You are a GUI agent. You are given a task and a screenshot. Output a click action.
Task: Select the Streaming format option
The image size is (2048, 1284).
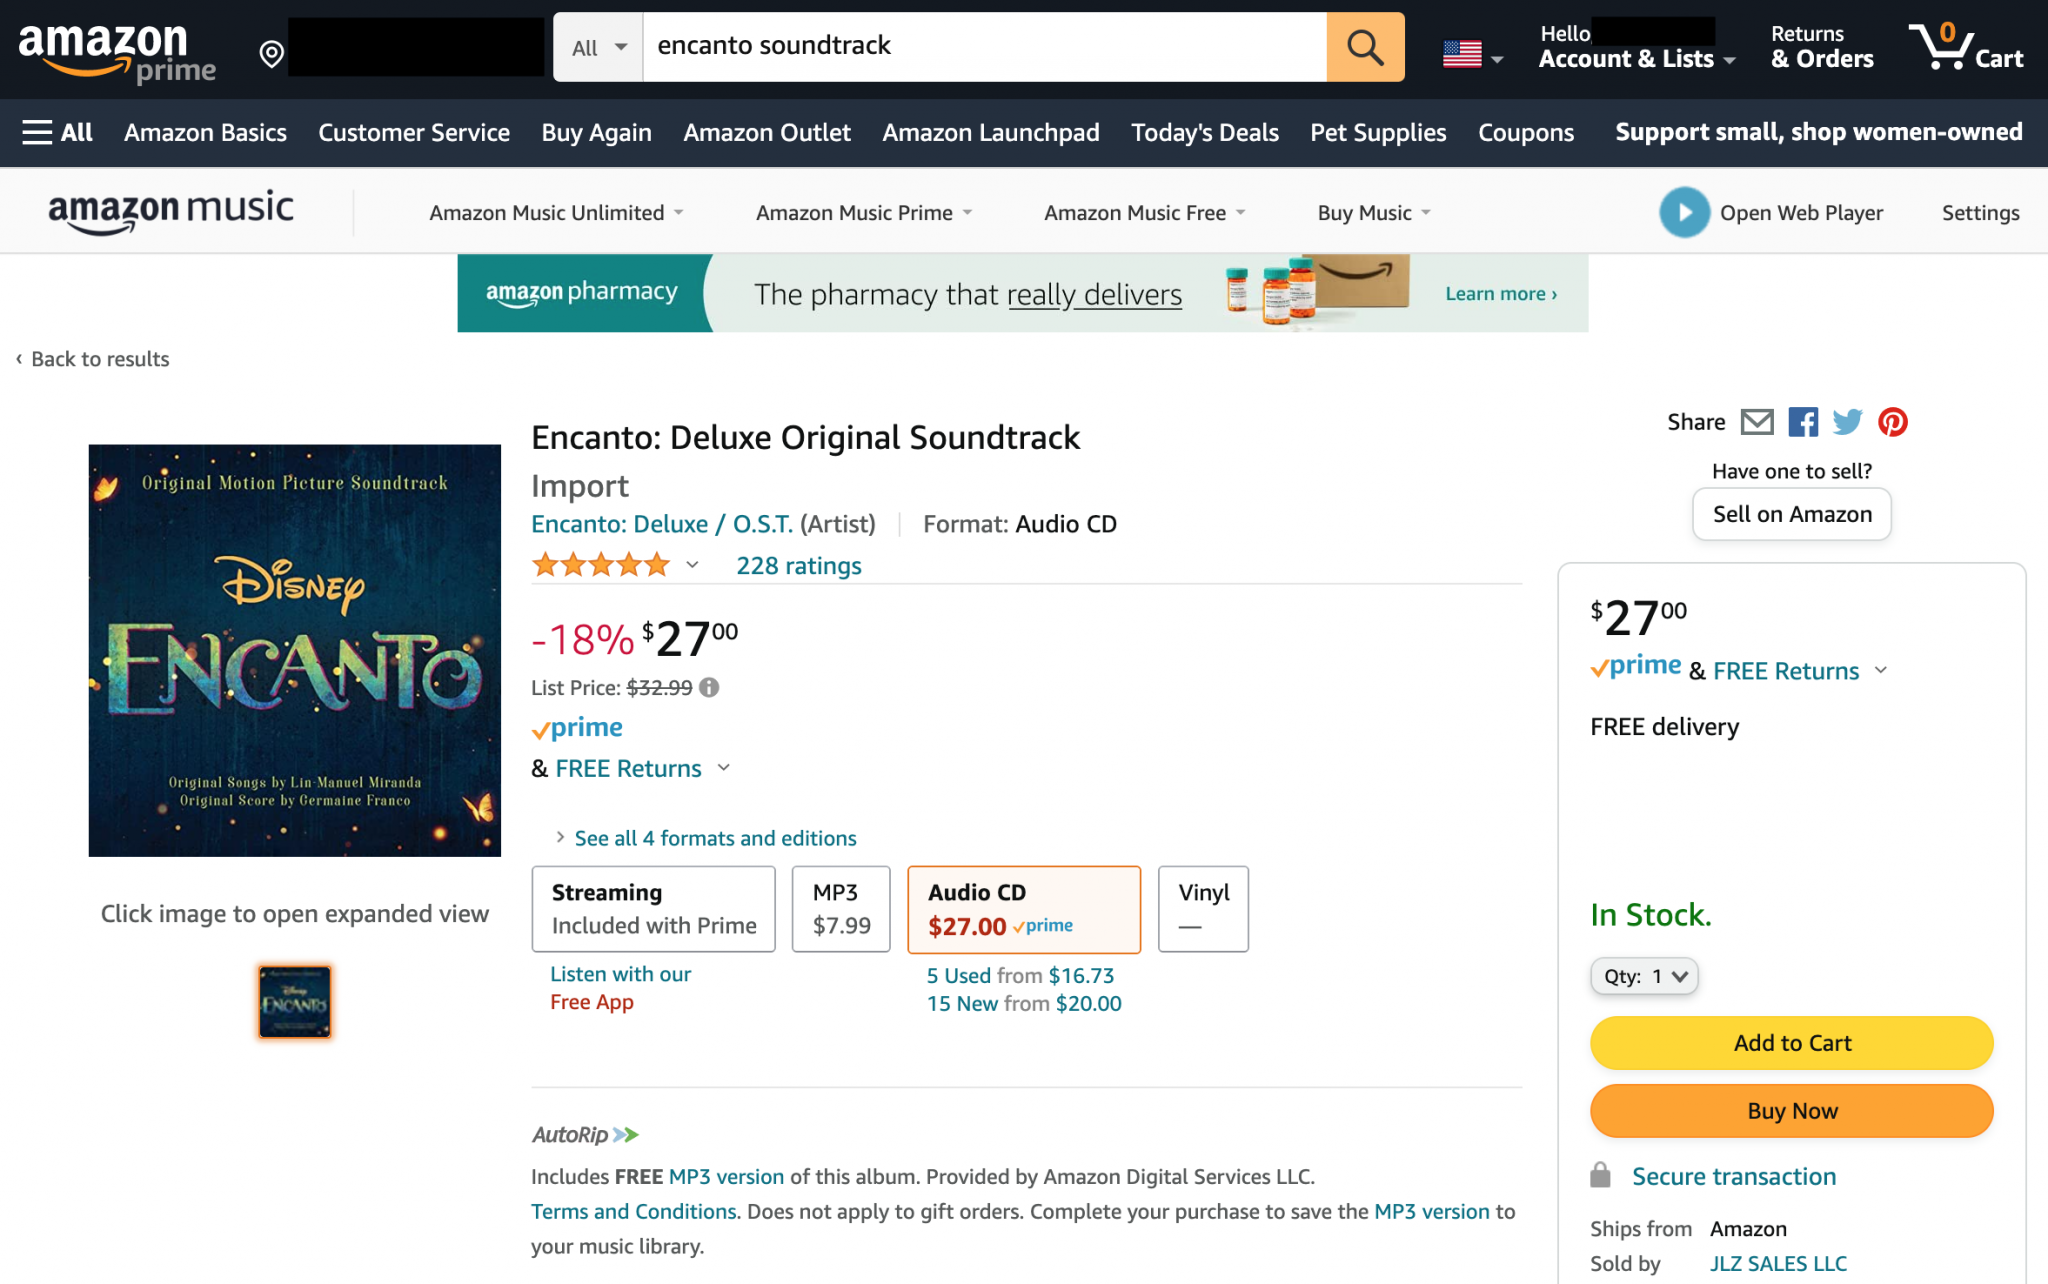coord(653,909)
